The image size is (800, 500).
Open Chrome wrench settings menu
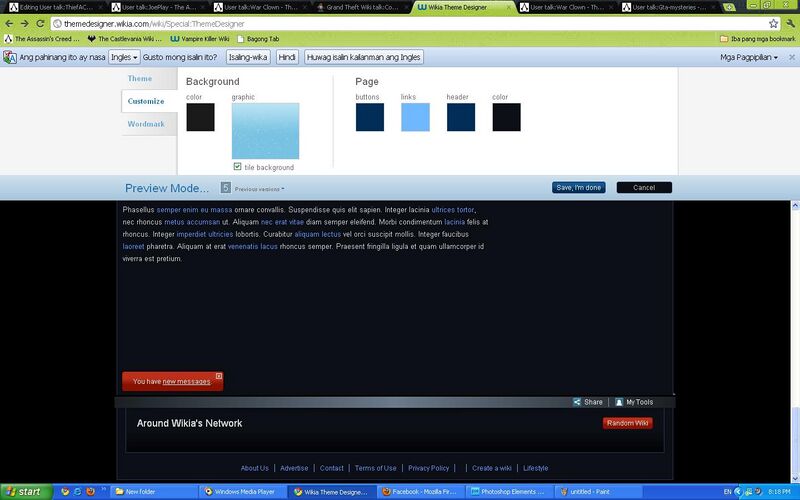coord(791,23)
